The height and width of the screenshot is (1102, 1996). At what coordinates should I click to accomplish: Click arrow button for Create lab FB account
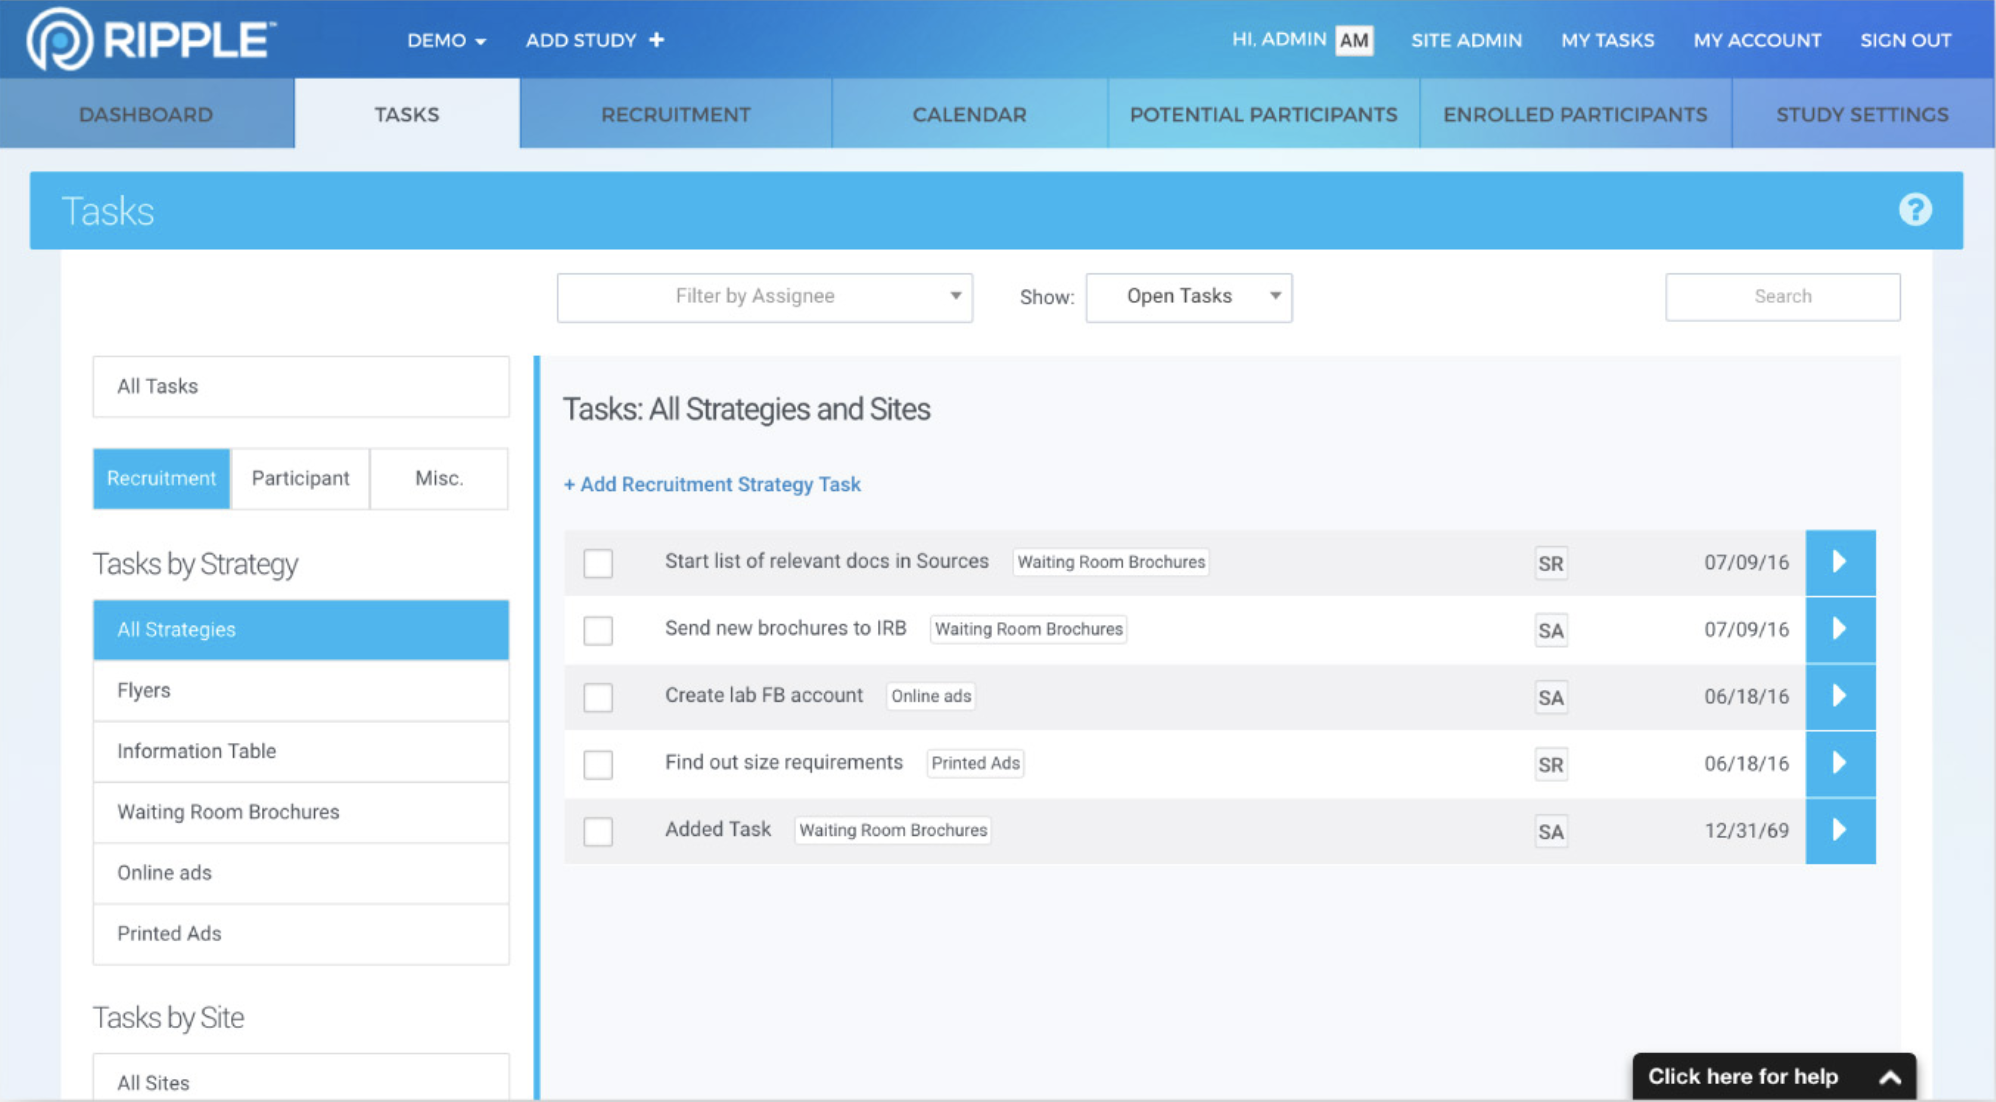tap(1839, 696)
